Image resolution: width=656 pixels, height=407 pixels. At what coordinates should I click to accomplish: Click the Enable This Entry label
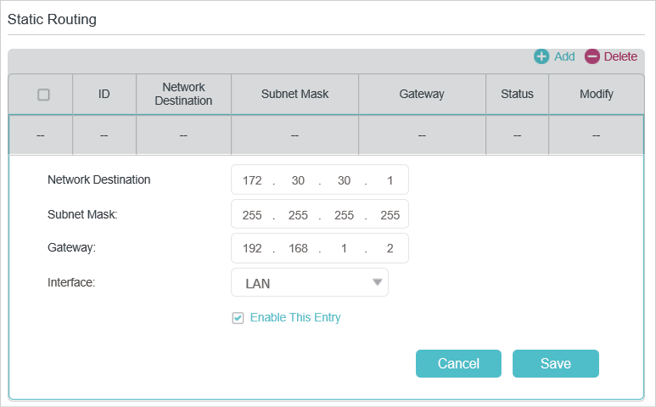point(295,317)
